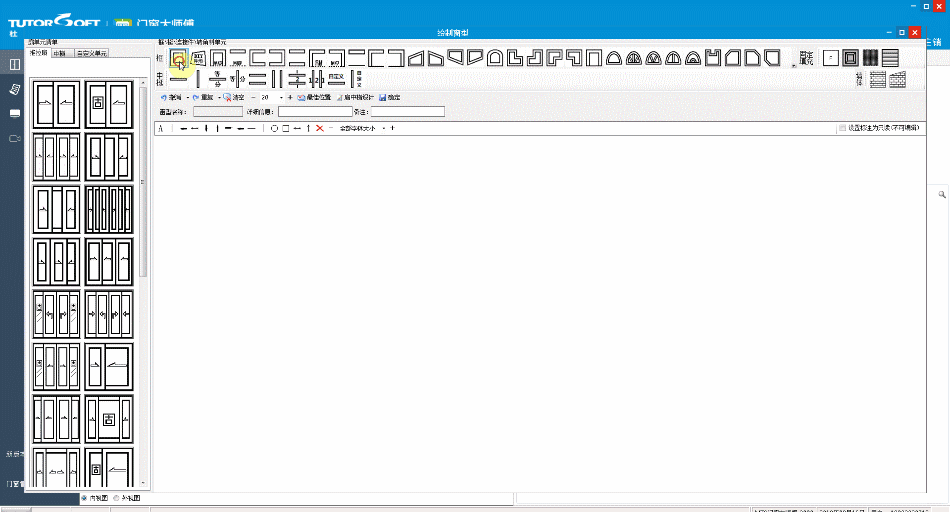Open the monitor icon in left sidebar
The height and width of the screenshot is (512, 950).
tap(15, 113)
